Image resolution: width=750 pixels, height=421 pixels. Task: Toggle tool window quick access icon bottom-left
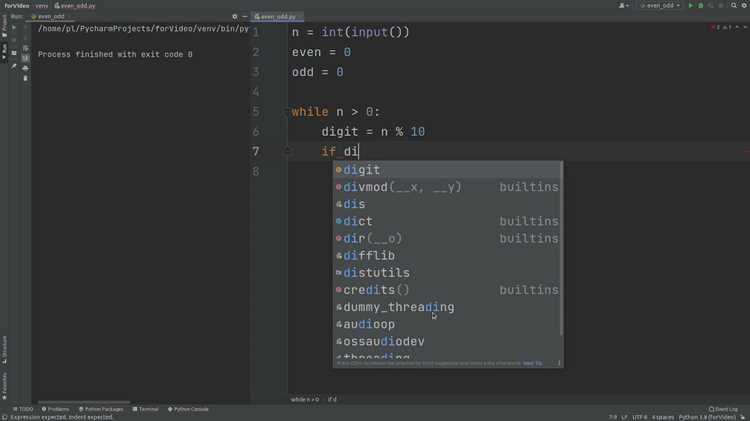tap(4, 417)
